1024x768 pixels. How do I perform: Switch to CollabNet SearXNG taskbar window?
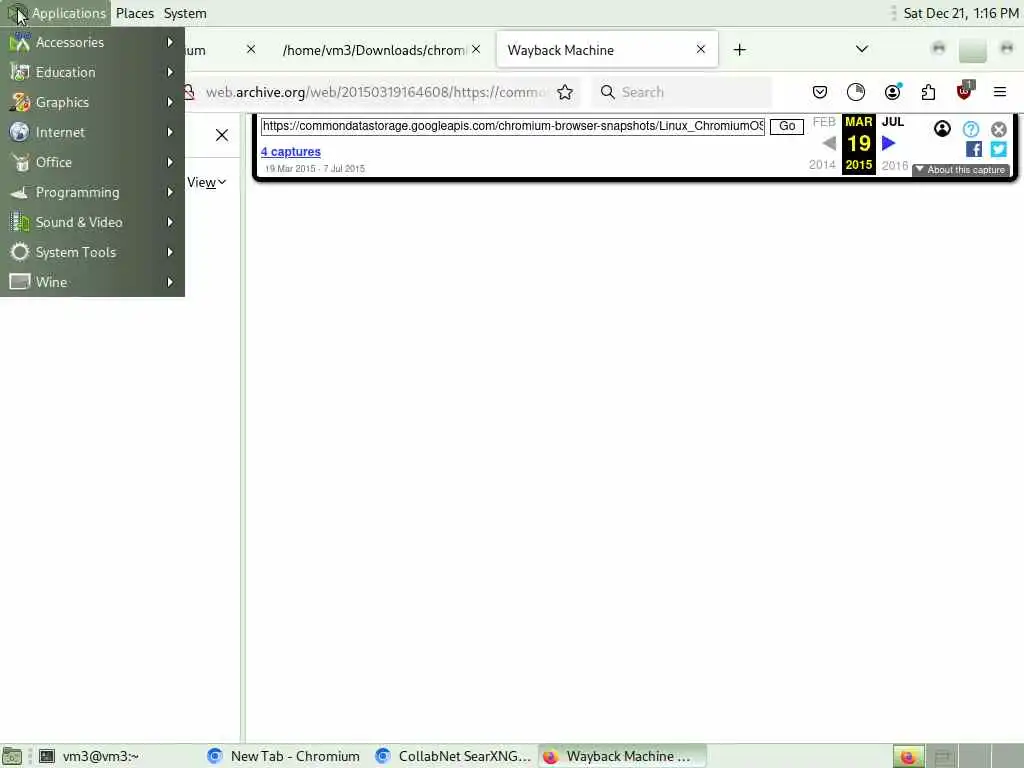click(454, 756)
